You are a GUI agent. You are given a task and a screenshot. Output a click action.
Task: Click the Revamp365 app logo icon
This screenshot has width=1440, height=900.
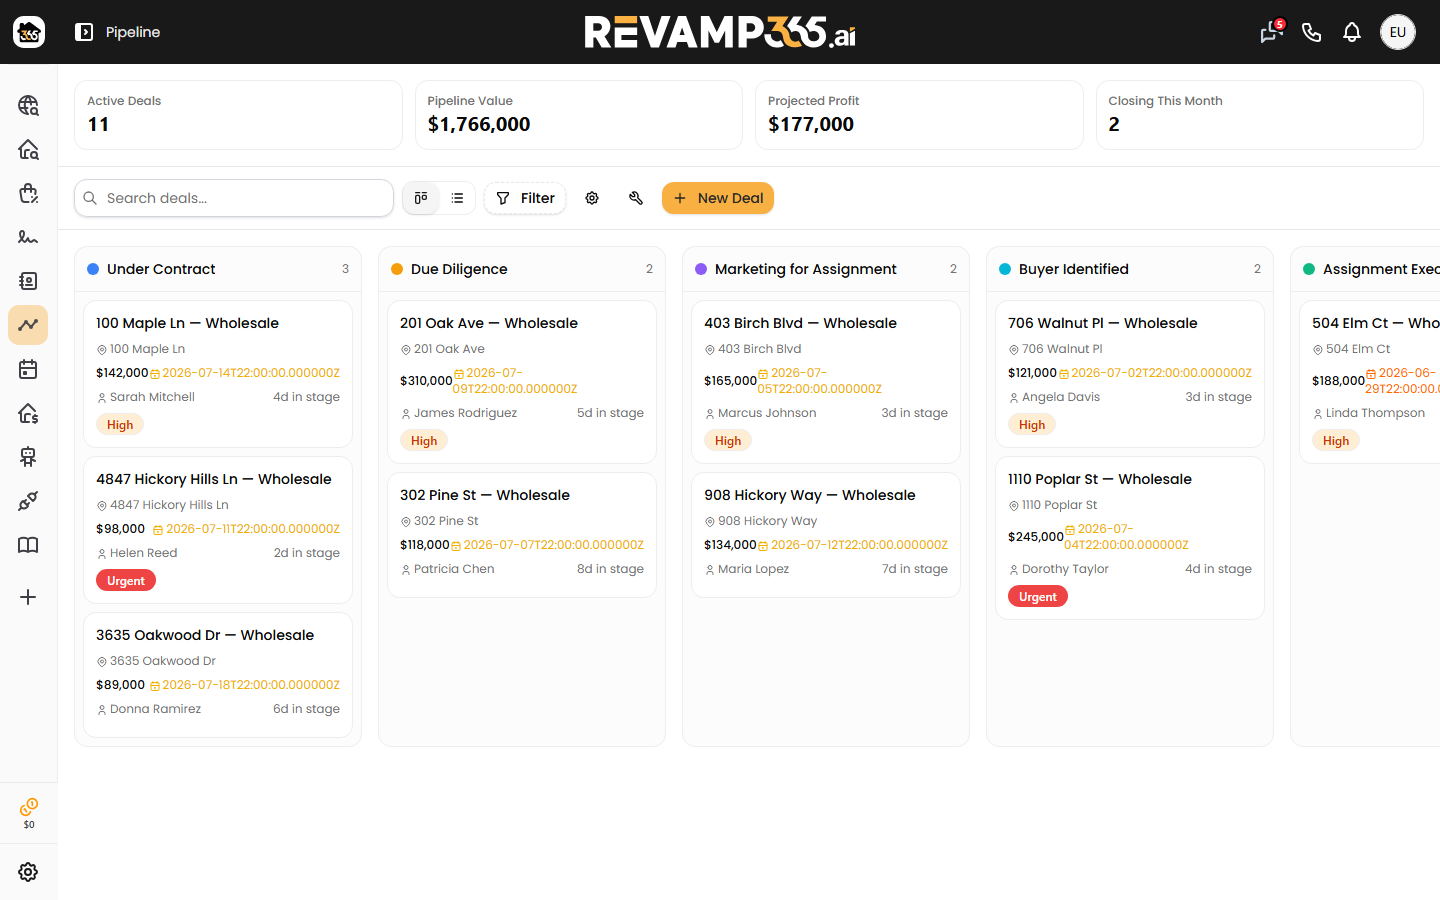point(29,32)
